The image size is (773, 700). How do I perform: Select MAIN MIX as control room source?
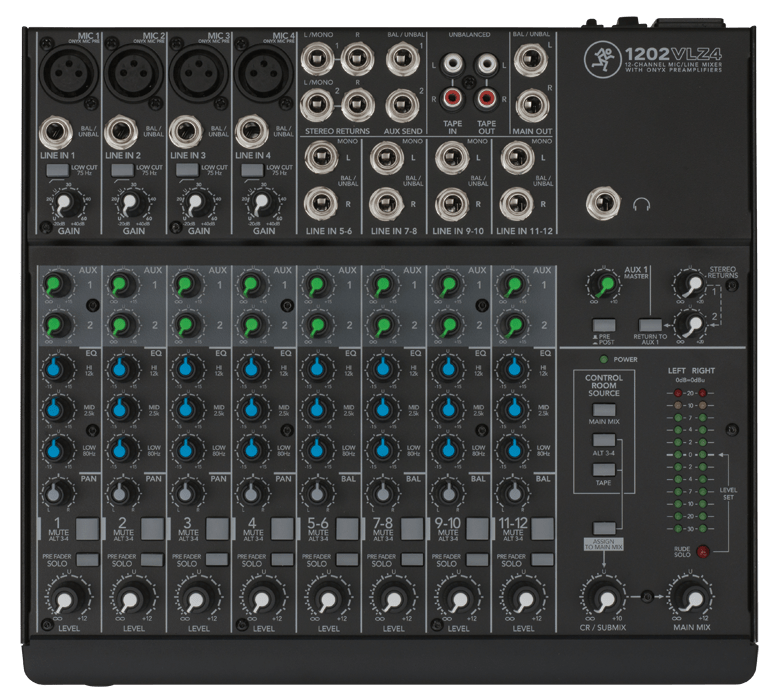click(604, 410)
